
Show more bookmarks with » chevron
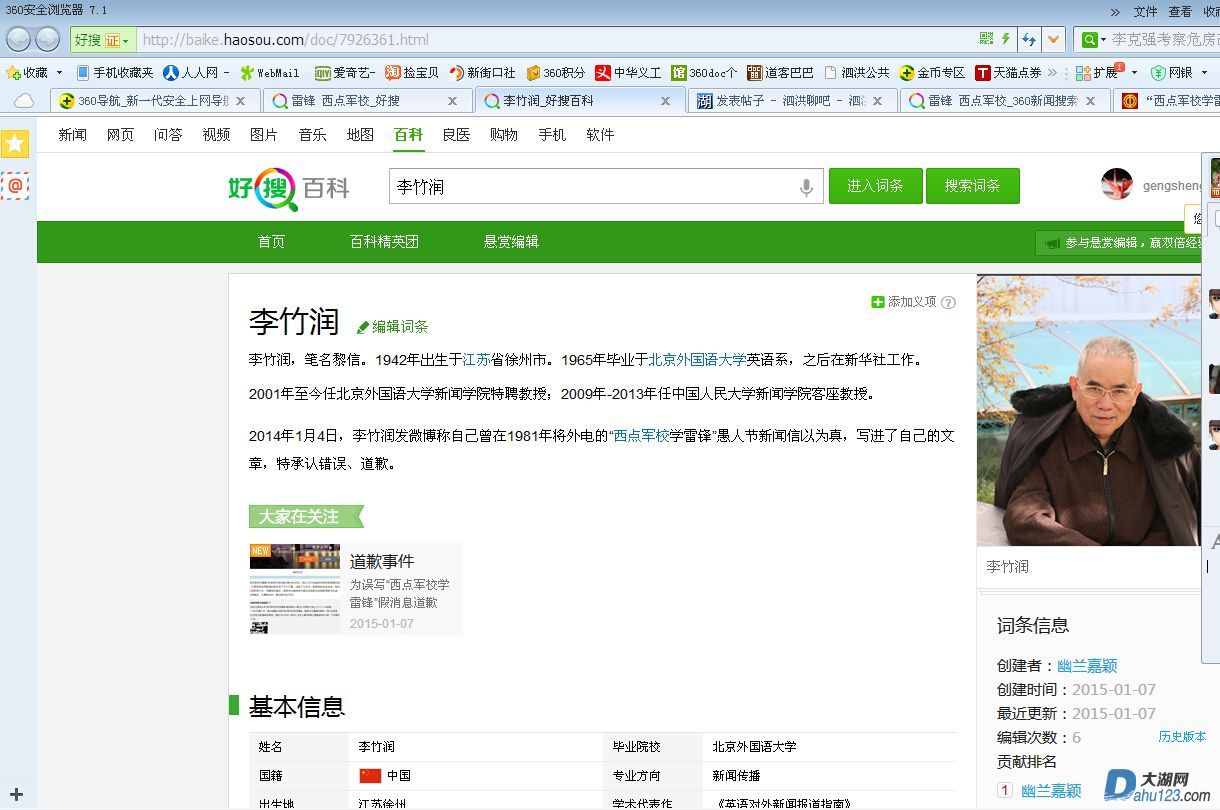(x=1052, y=72)
